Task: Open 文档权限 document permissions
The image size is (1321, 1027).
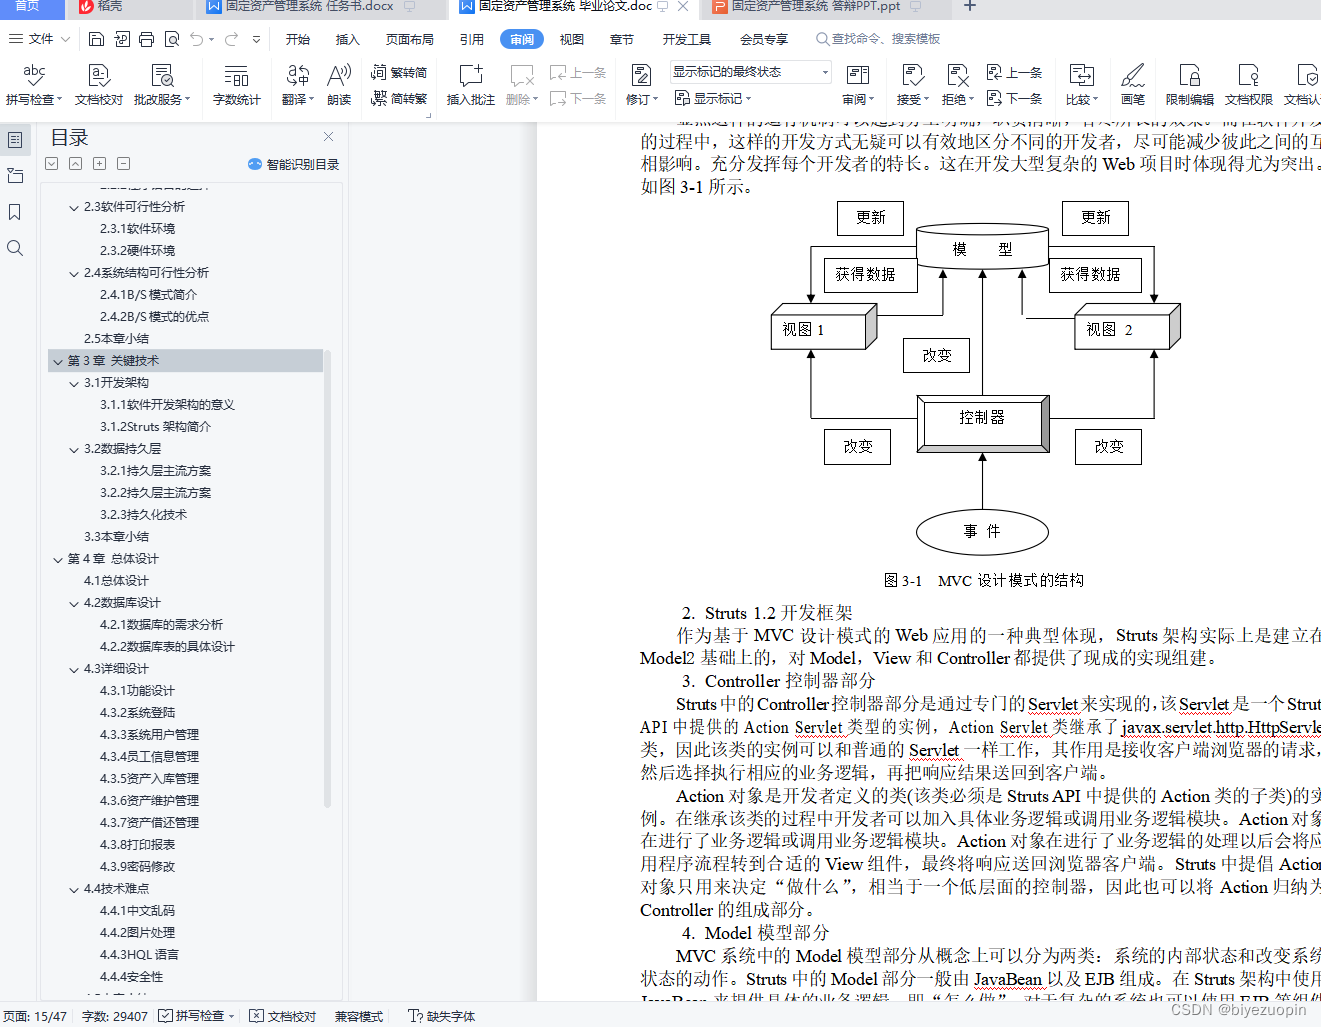Action: (1248, 84)
